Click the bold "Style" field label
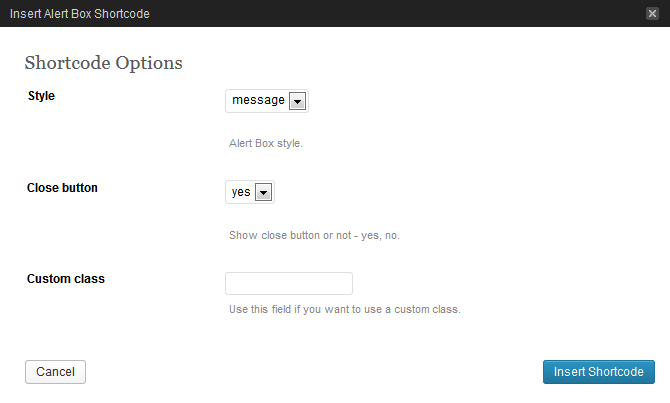Screen dimensions: 670x403 pyautogui.click(x=41, y=96)
